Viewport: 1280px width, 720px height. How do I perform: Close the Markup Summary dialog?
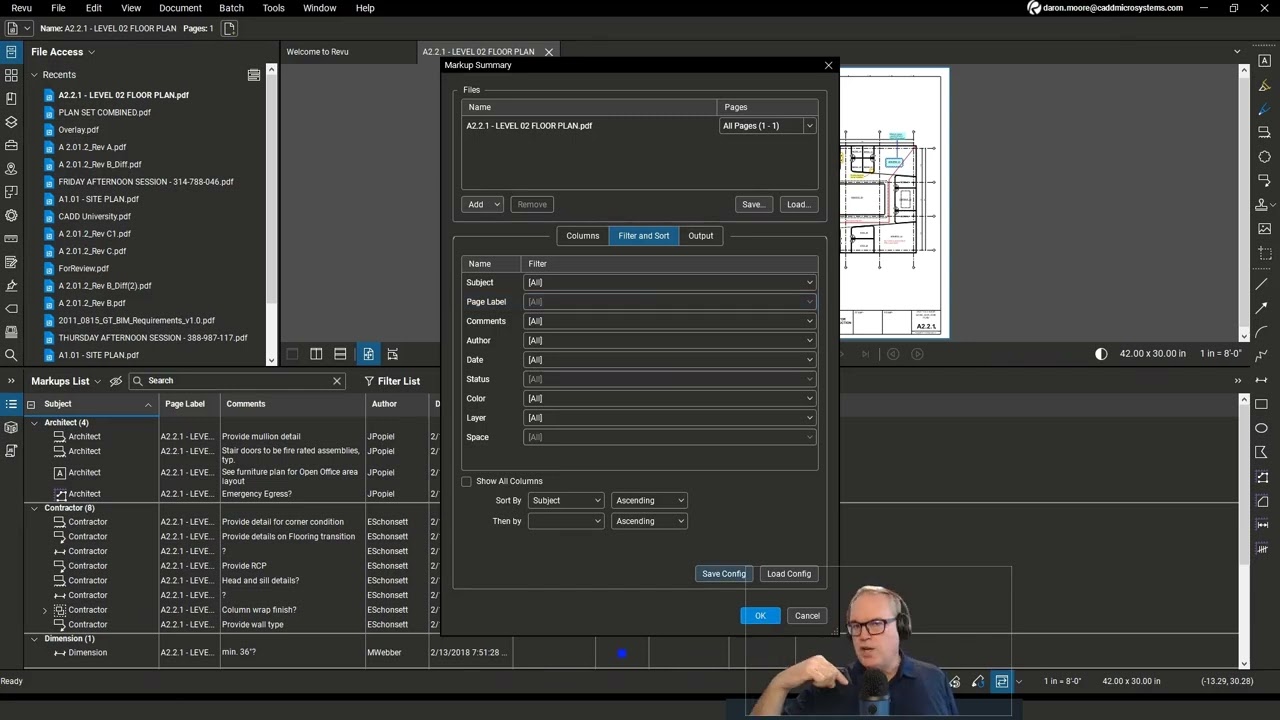tap(828, 66)
